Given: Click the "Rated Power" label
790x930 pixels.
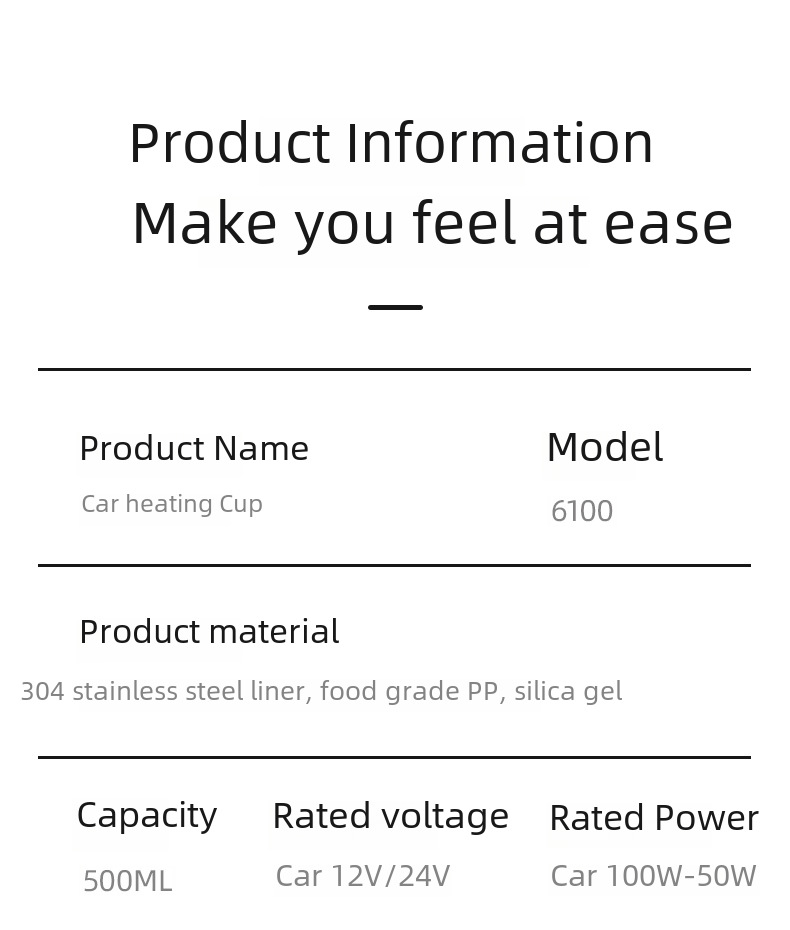Looking at the screenshot, I should click(x=654, y=818).
